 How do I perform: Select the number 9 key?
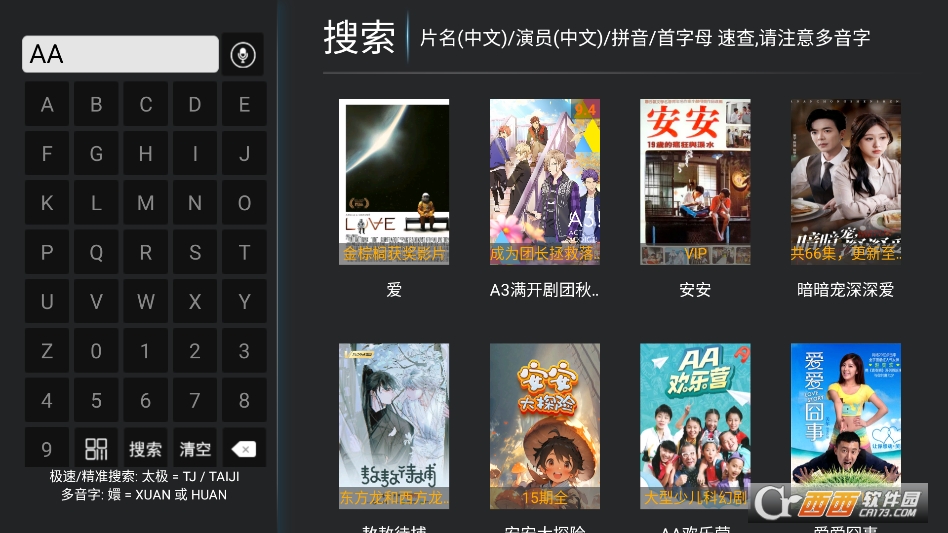[x=47, y=449]
